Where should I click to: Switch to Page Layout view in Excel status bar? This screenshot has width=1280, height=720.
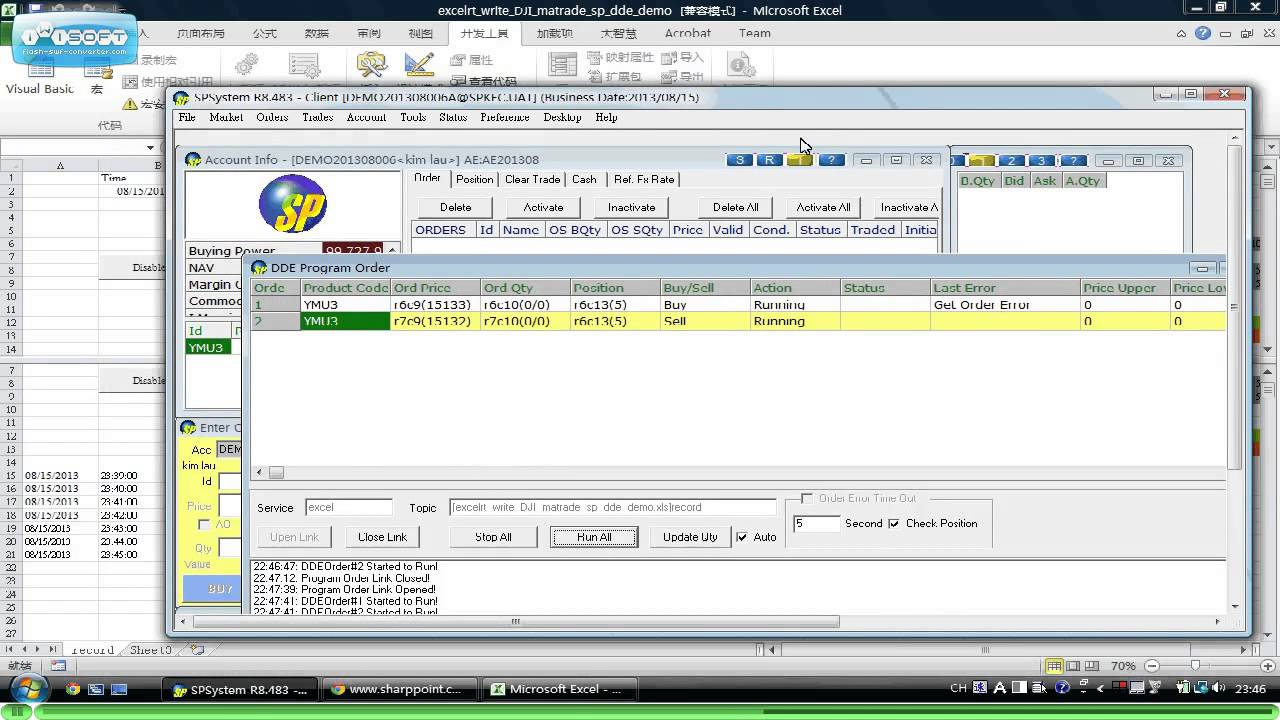point(1073,666)
